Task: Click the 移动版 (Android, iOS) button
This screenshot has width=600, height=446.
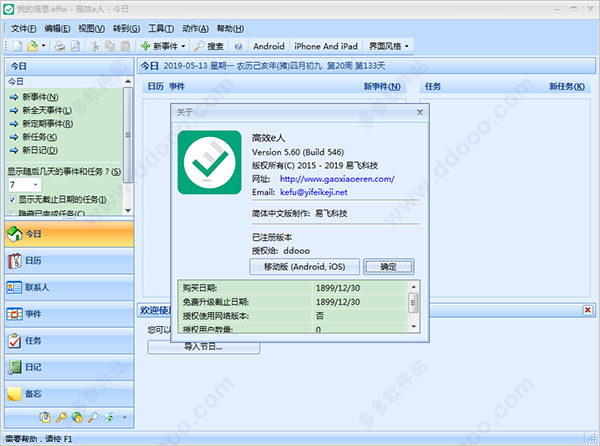Action: point(304,267)
